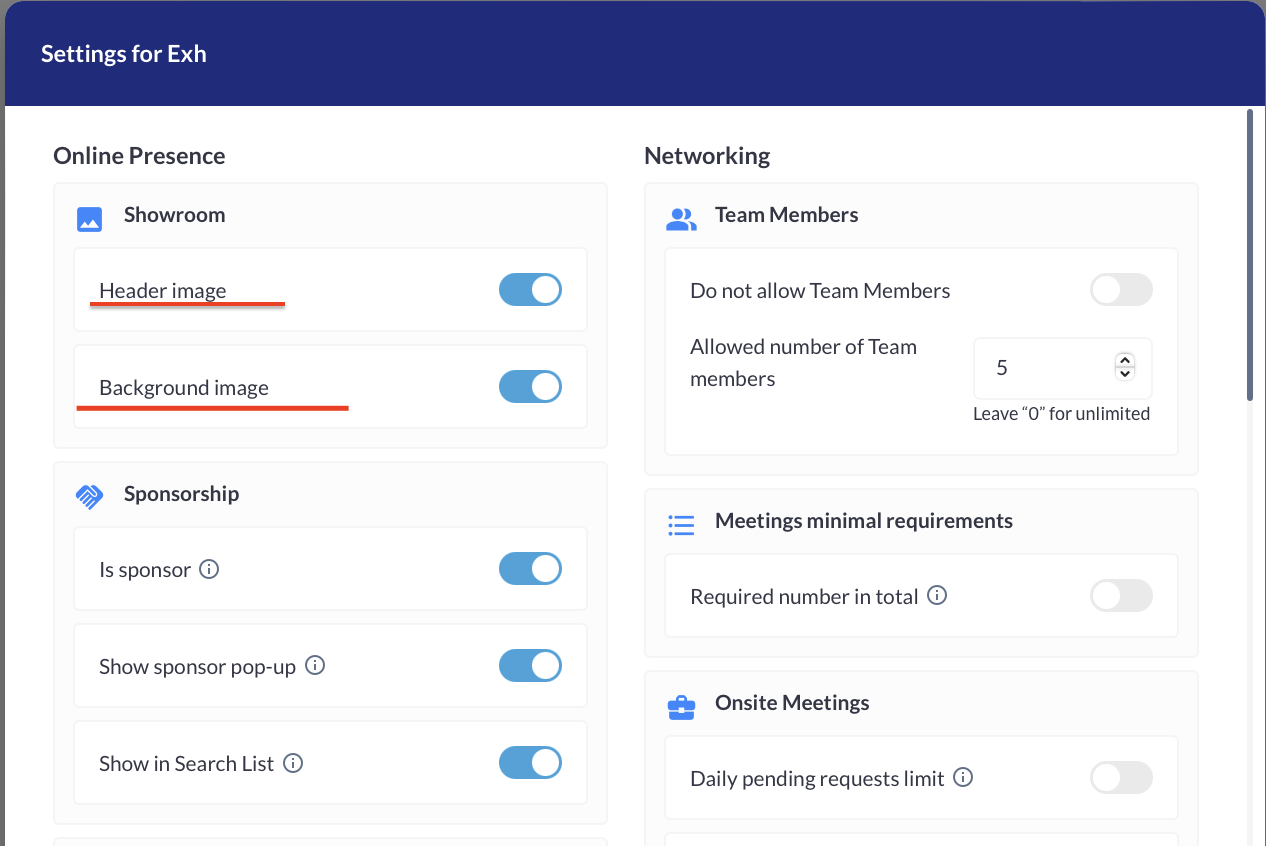Click the Meetings minimal requirements list icon
Screen dimensions: 1266x846
[x=681, y=525]
